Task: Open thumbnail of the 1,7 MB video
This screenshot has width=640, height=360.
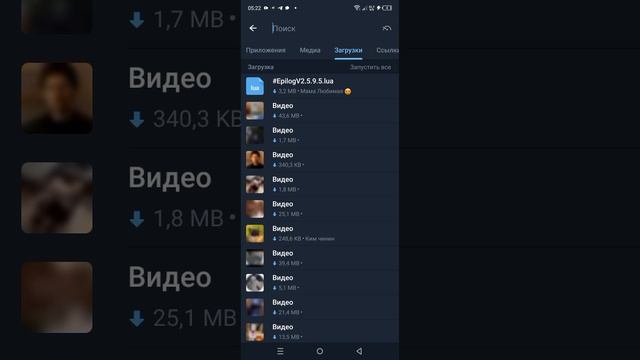Action: pyautogui.click(x=255, y=135)
